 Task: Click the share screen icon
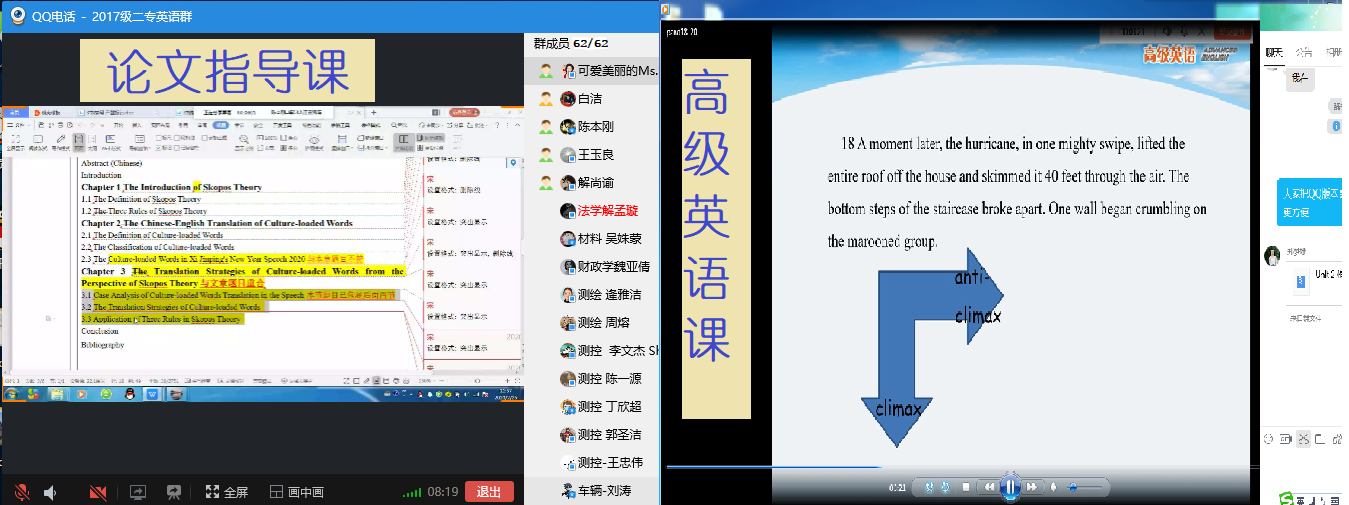(138, 492)
